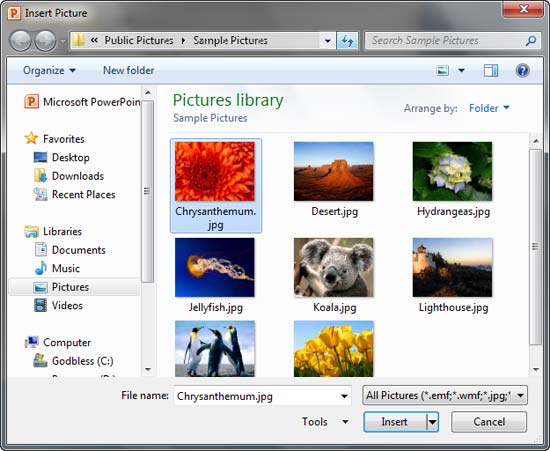550x451 pixels.
Task: Click the file list scroll down arrow
Action: (536, 369)
